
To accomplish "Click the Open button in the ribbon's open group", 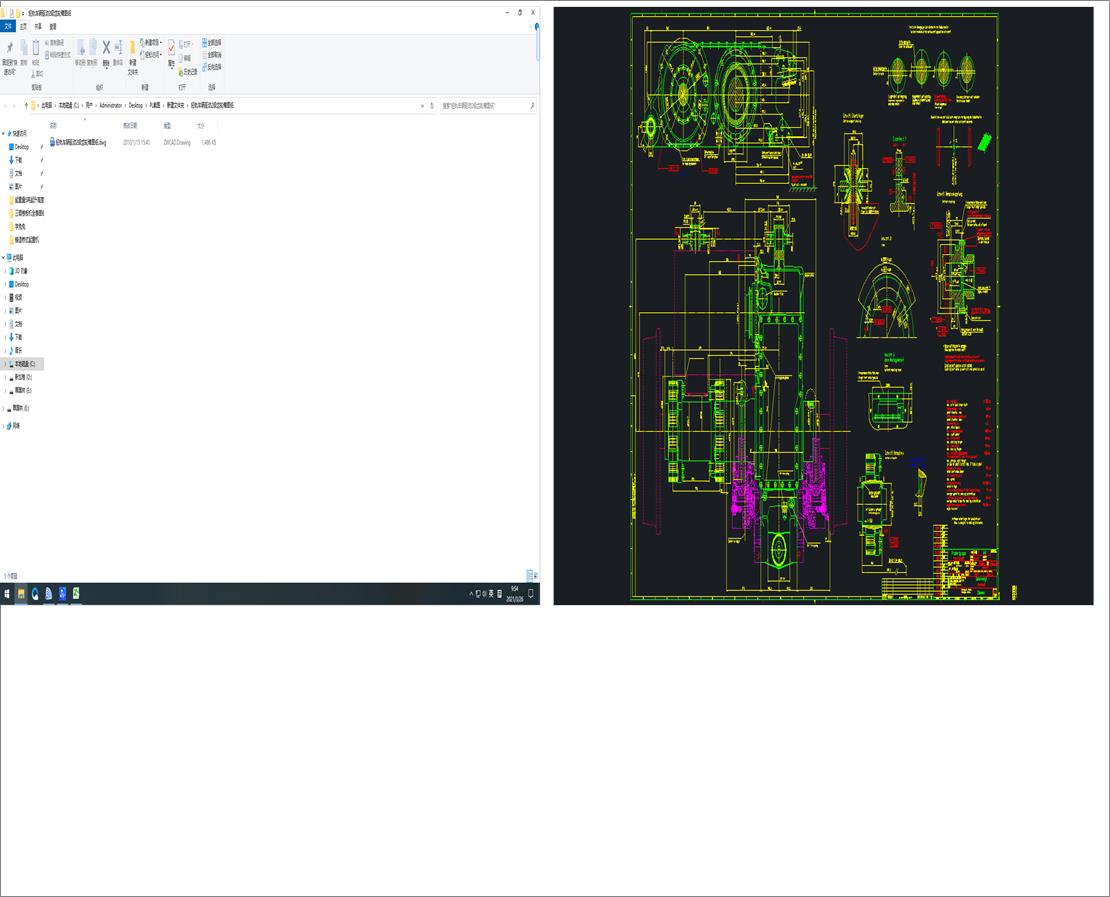I will 185,44.
